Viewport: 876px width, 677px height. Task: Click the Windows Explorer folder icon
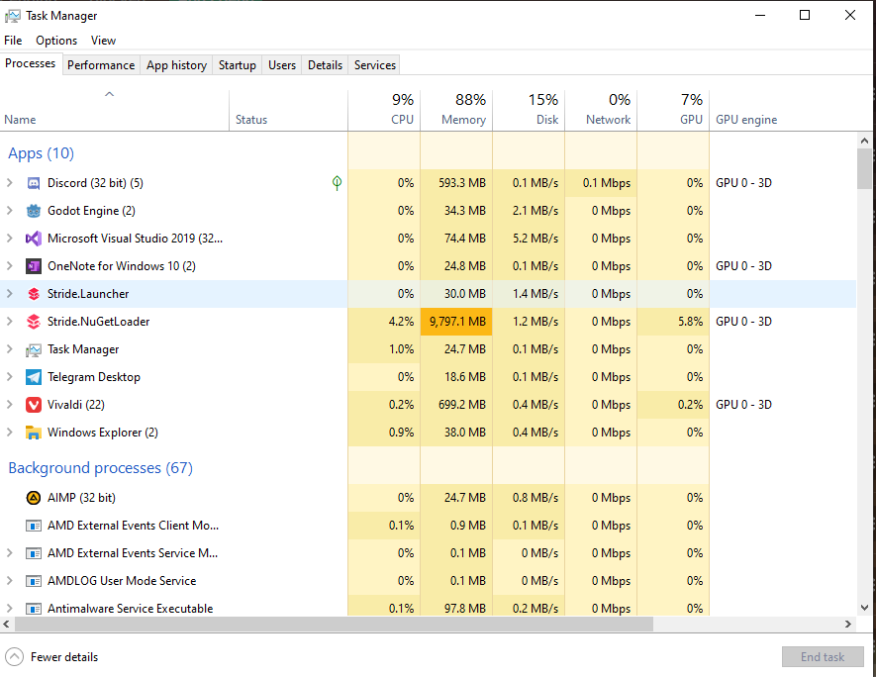[34, 432]
